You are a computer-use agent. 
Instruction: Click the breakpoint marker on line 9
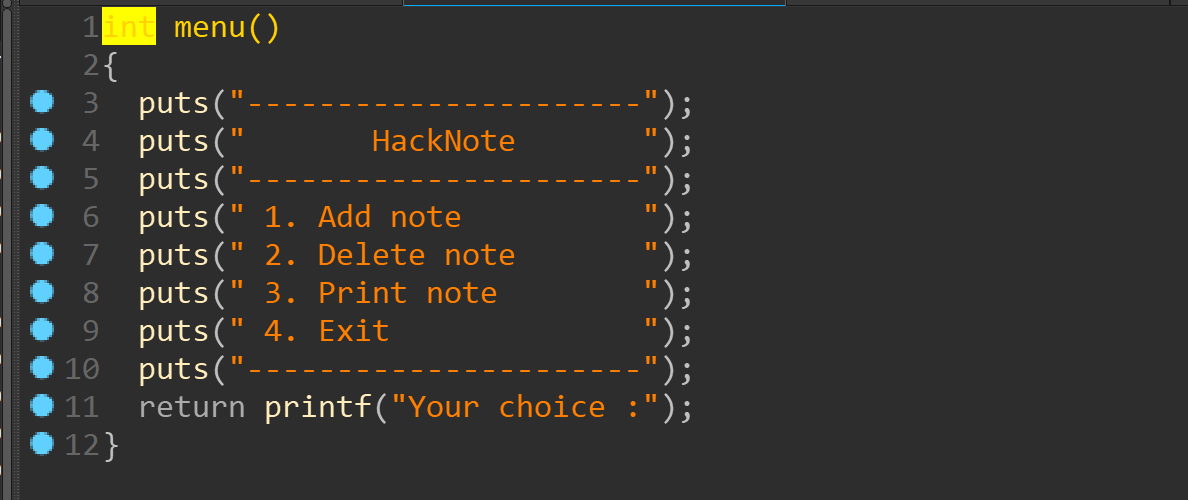42,329
